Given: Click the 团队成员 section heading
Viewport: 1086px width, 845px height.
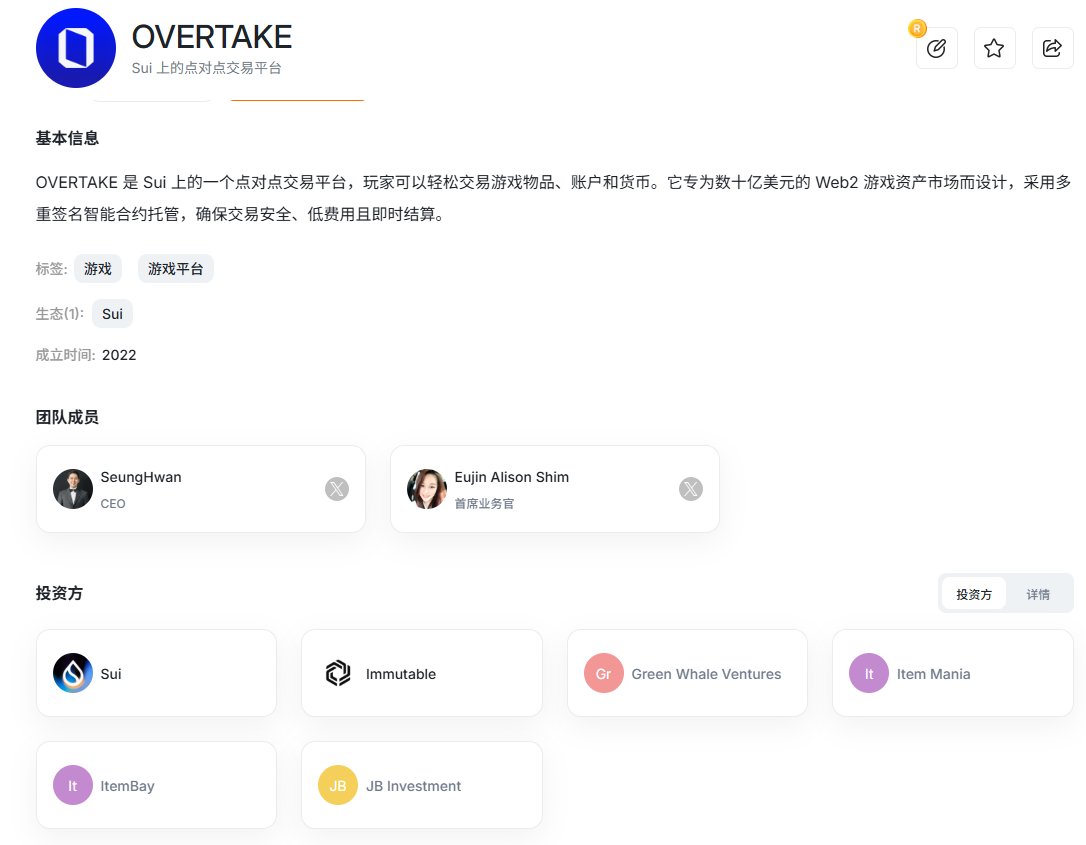Looking at the screenshot, I should [x=67, y=417].
